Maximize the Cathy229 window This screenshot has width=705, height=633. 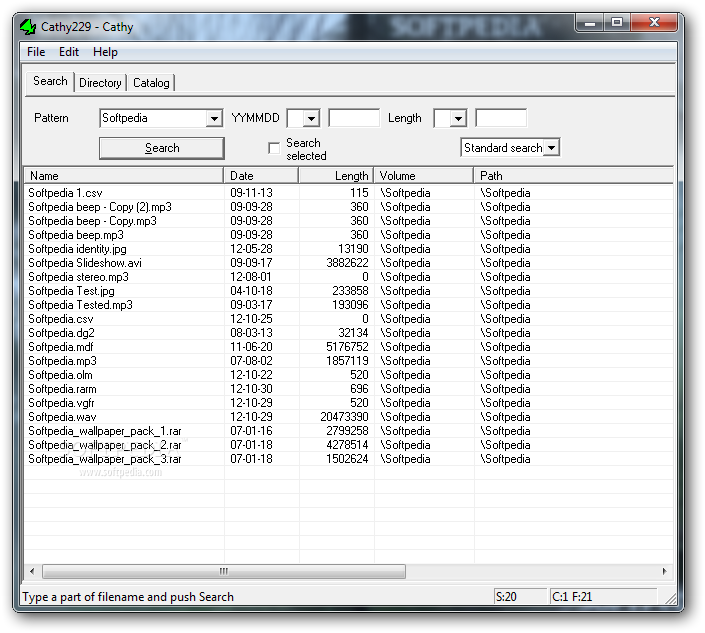coord(617,22)
